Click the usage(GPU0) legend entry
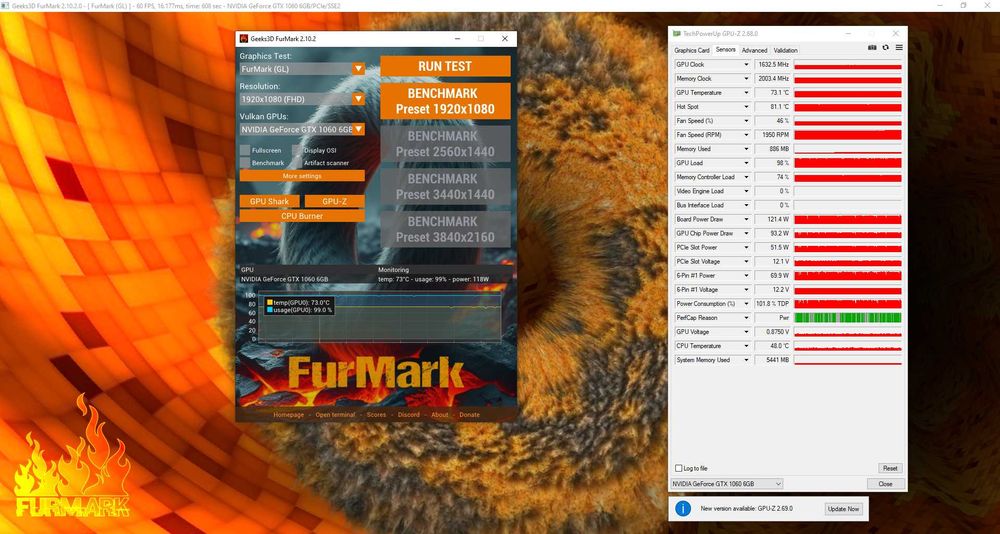This screenshot has height=534, width=1000. [x=300, y=309]
